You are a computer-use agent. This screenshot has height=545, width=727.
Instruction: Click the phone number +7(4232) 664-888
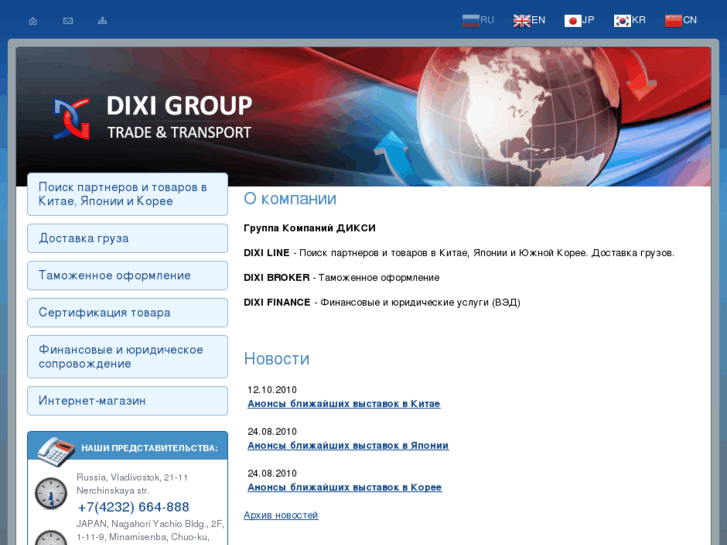133,507
